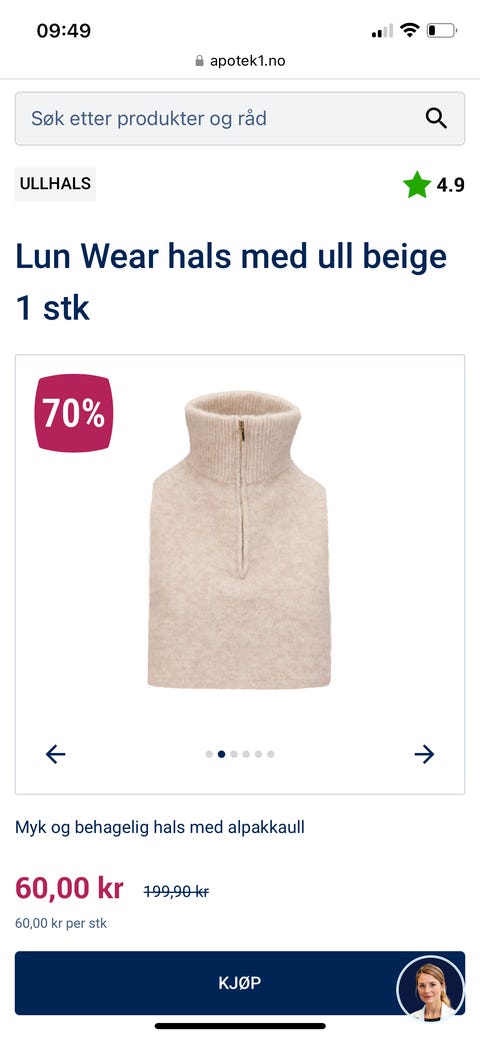Screen dimensions: 480x1039
Task: Click the apotek1.no address bar
Action: click(x=240, y=61)
